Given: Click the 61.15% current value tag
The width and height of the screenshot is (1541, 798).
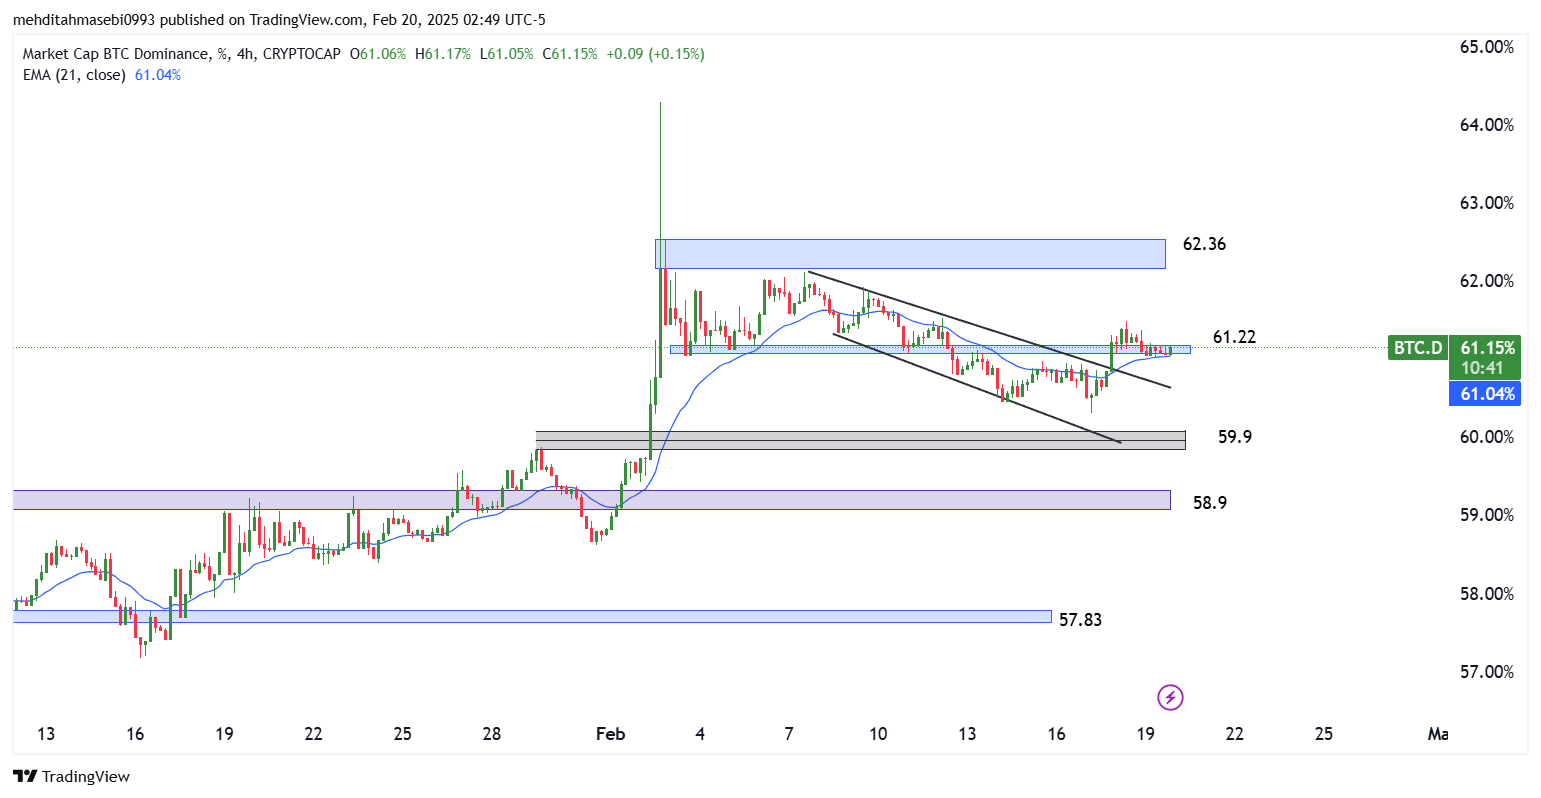Looking at the screenshot, I should coord(1487,348).
